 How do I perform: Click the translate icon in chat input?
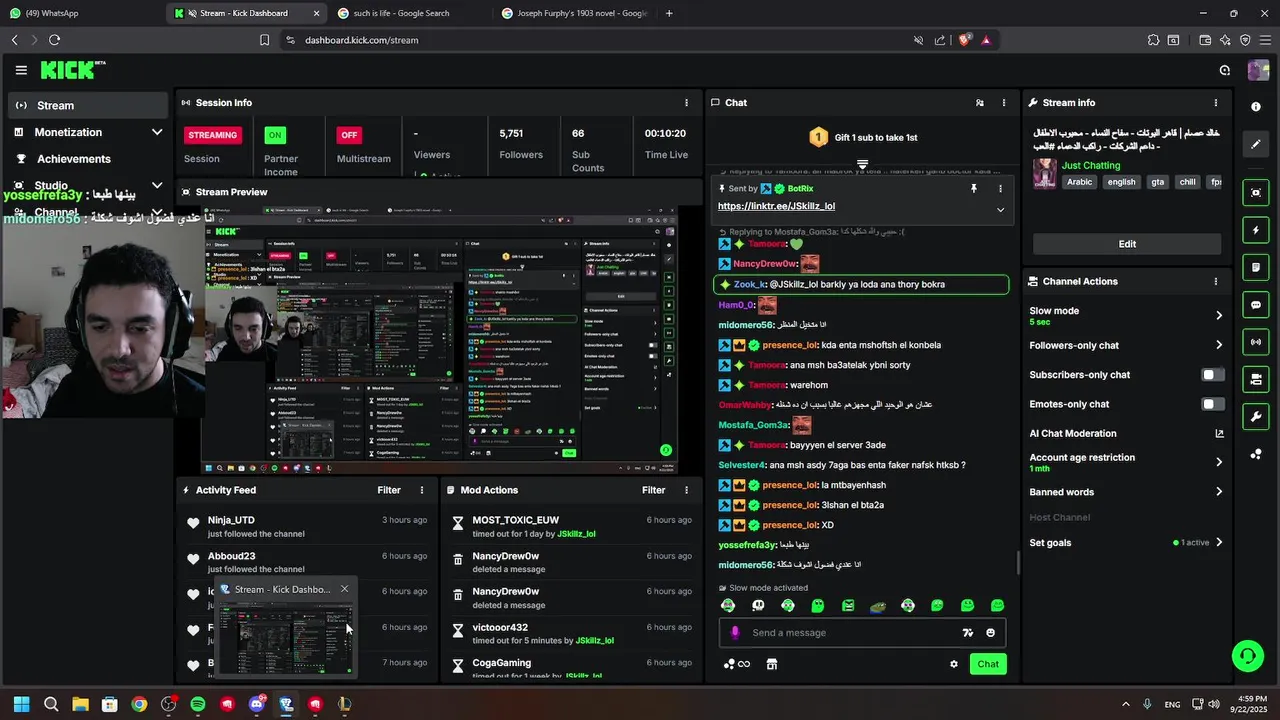coord(967,633)
